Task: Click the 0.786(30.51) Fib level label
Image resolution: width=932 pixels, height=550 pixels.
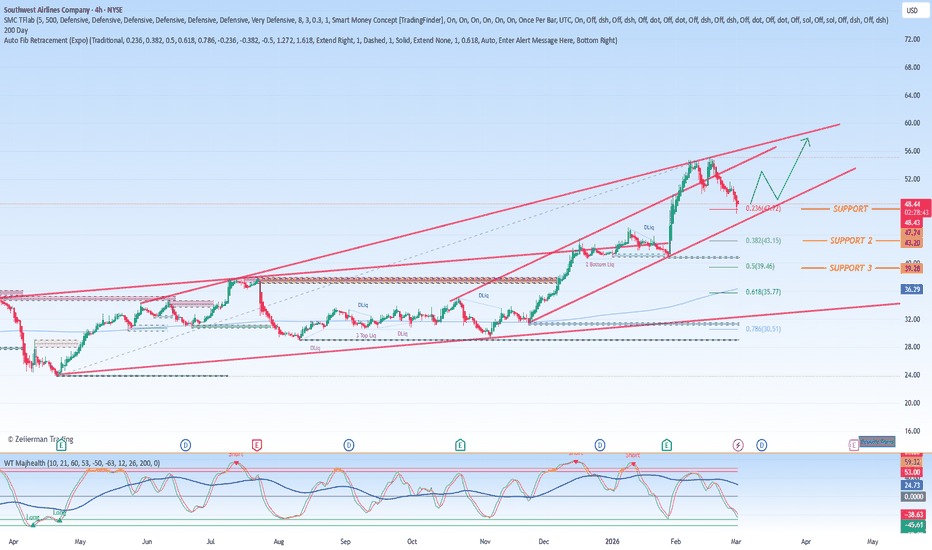Action: click(x=763, y=329)
